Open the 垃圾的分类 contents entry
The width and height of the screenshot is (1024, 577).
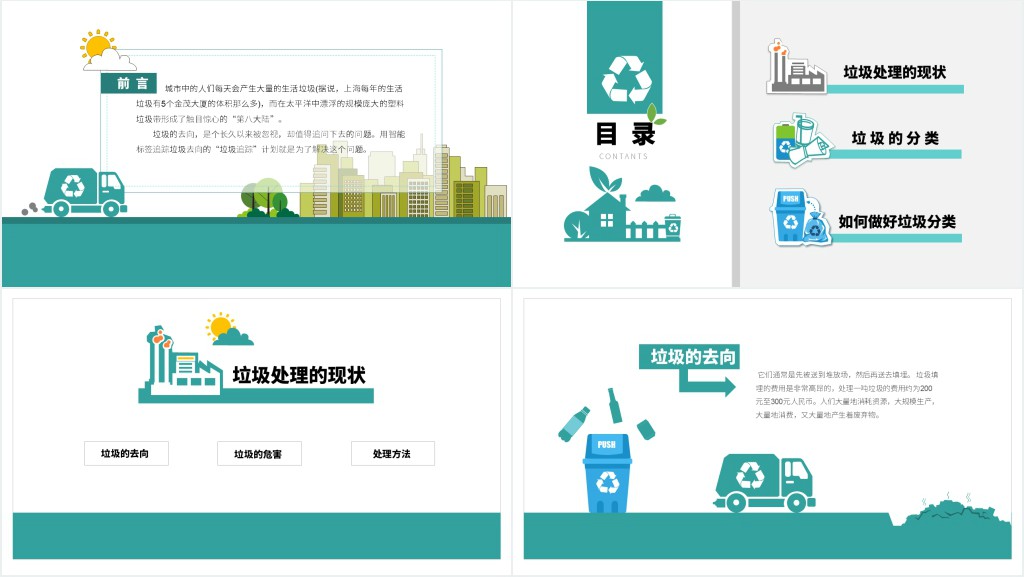coord(895,139)
